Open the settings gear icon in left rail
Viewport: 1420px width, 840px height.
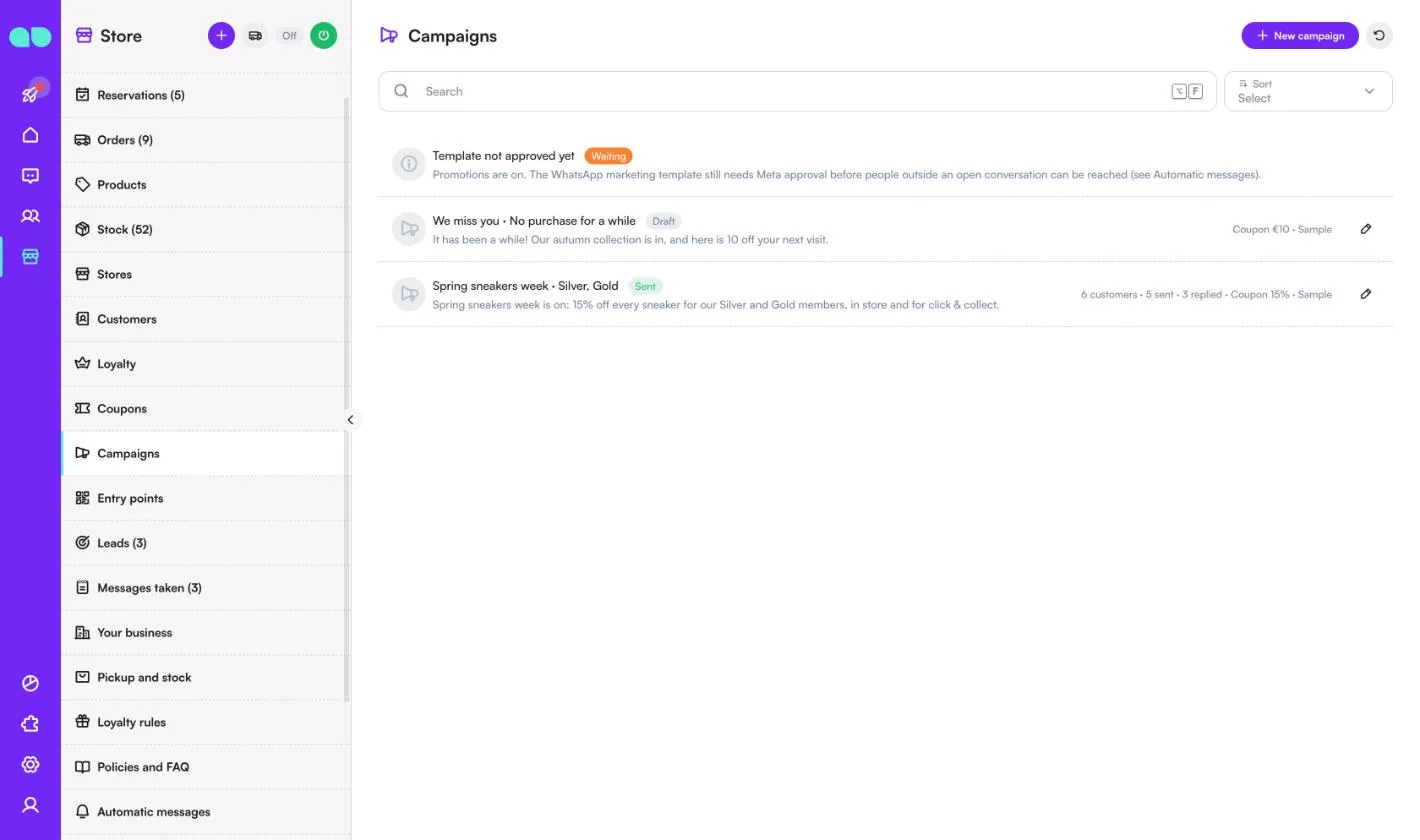click(30, 765)
